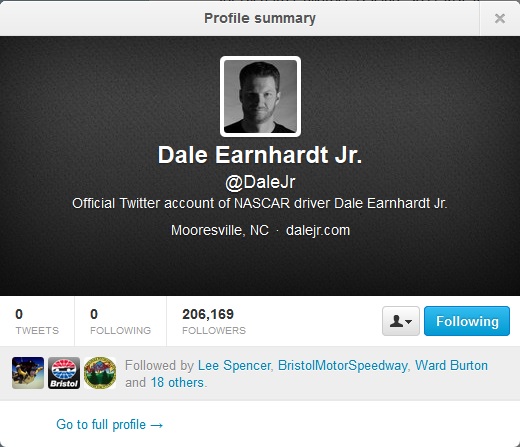520x447 pixels.
Task: View the 206,169 Followers stat
Action: tap(214, 321)
